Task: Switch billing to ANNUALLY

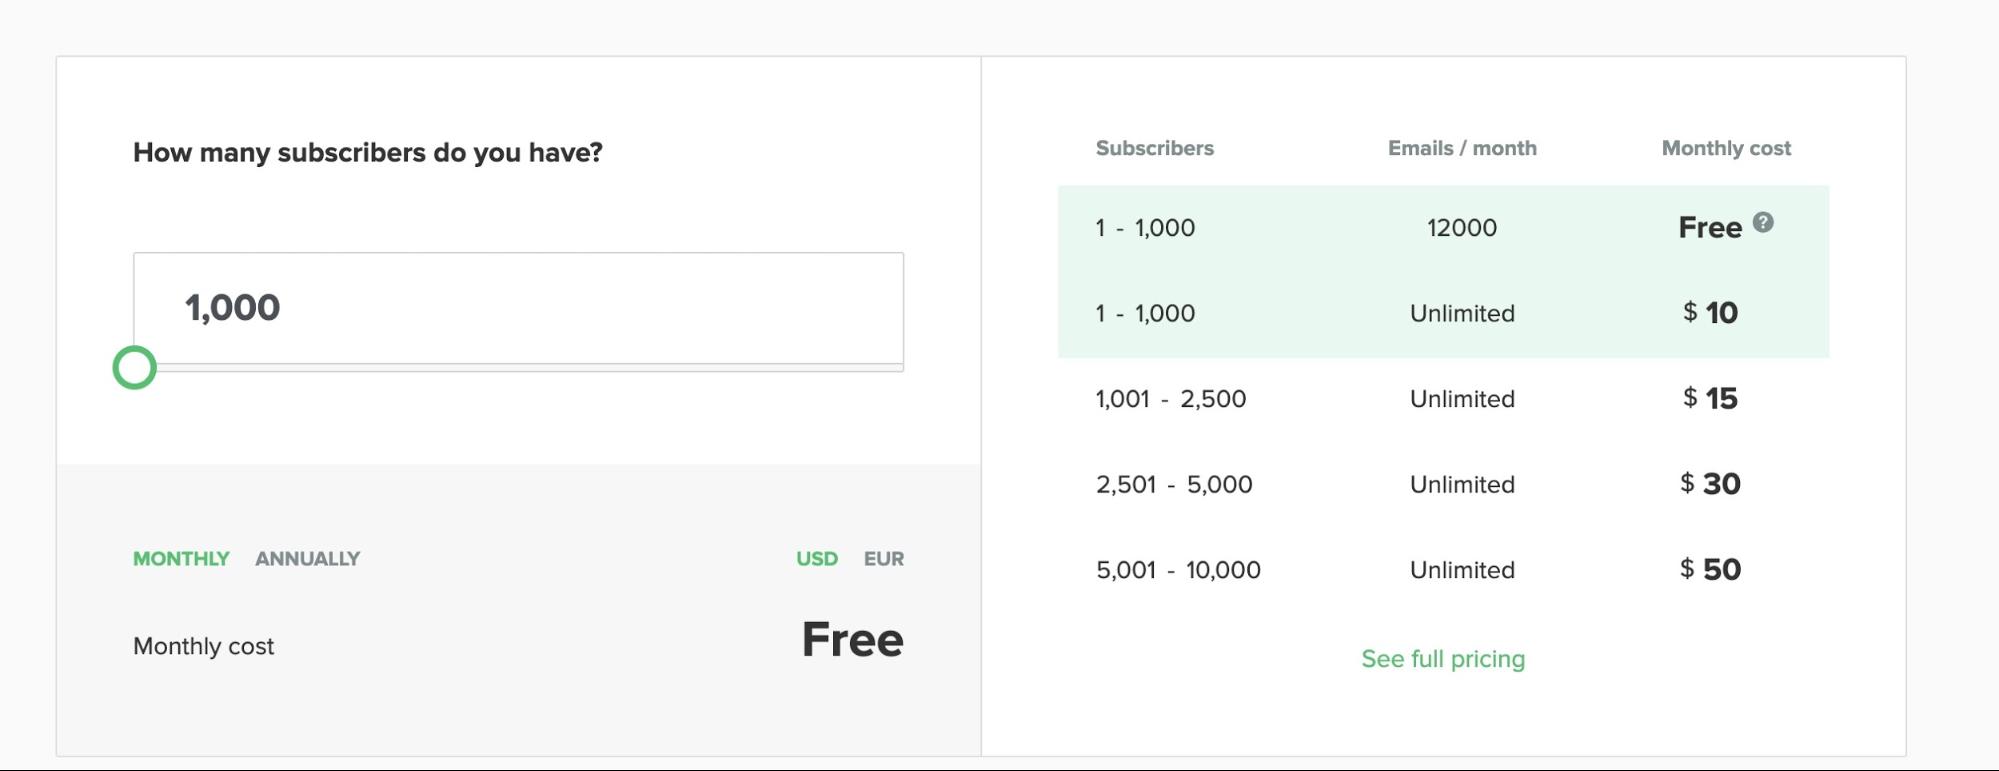Action: click(x=307, y=559)
